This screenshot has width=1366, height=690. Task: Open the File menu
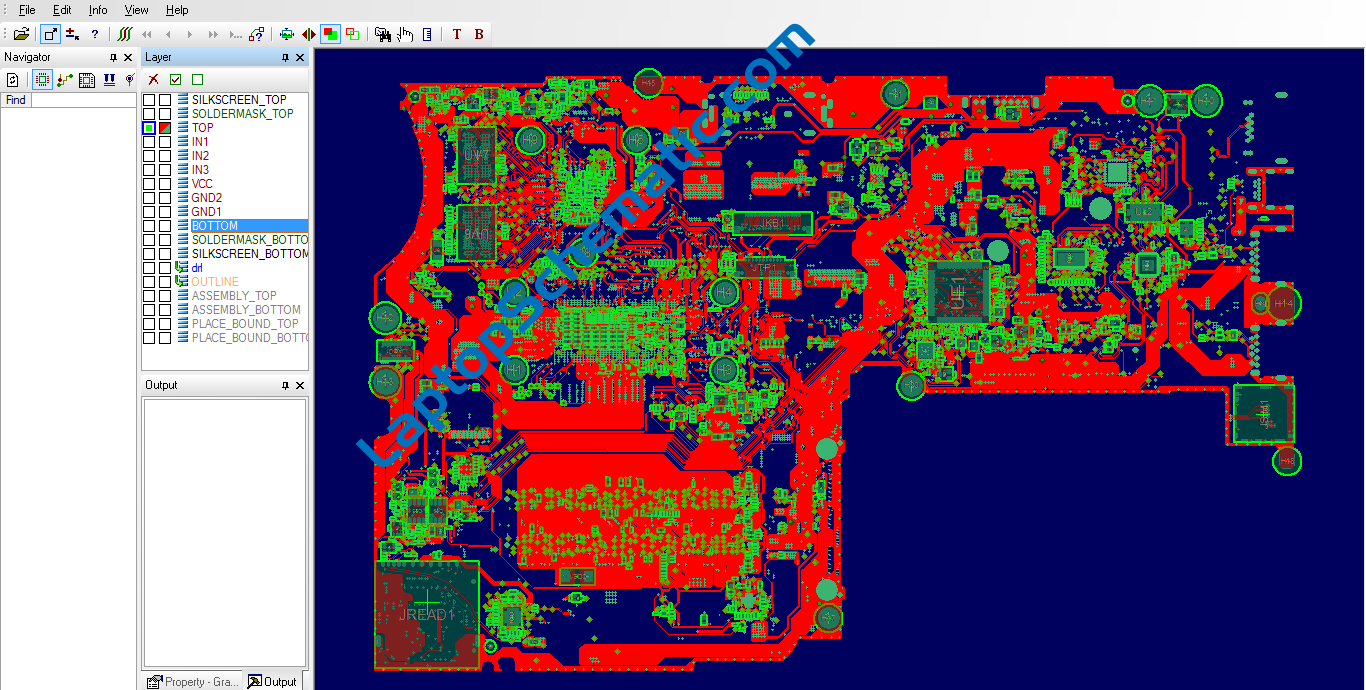coord(27,10)
